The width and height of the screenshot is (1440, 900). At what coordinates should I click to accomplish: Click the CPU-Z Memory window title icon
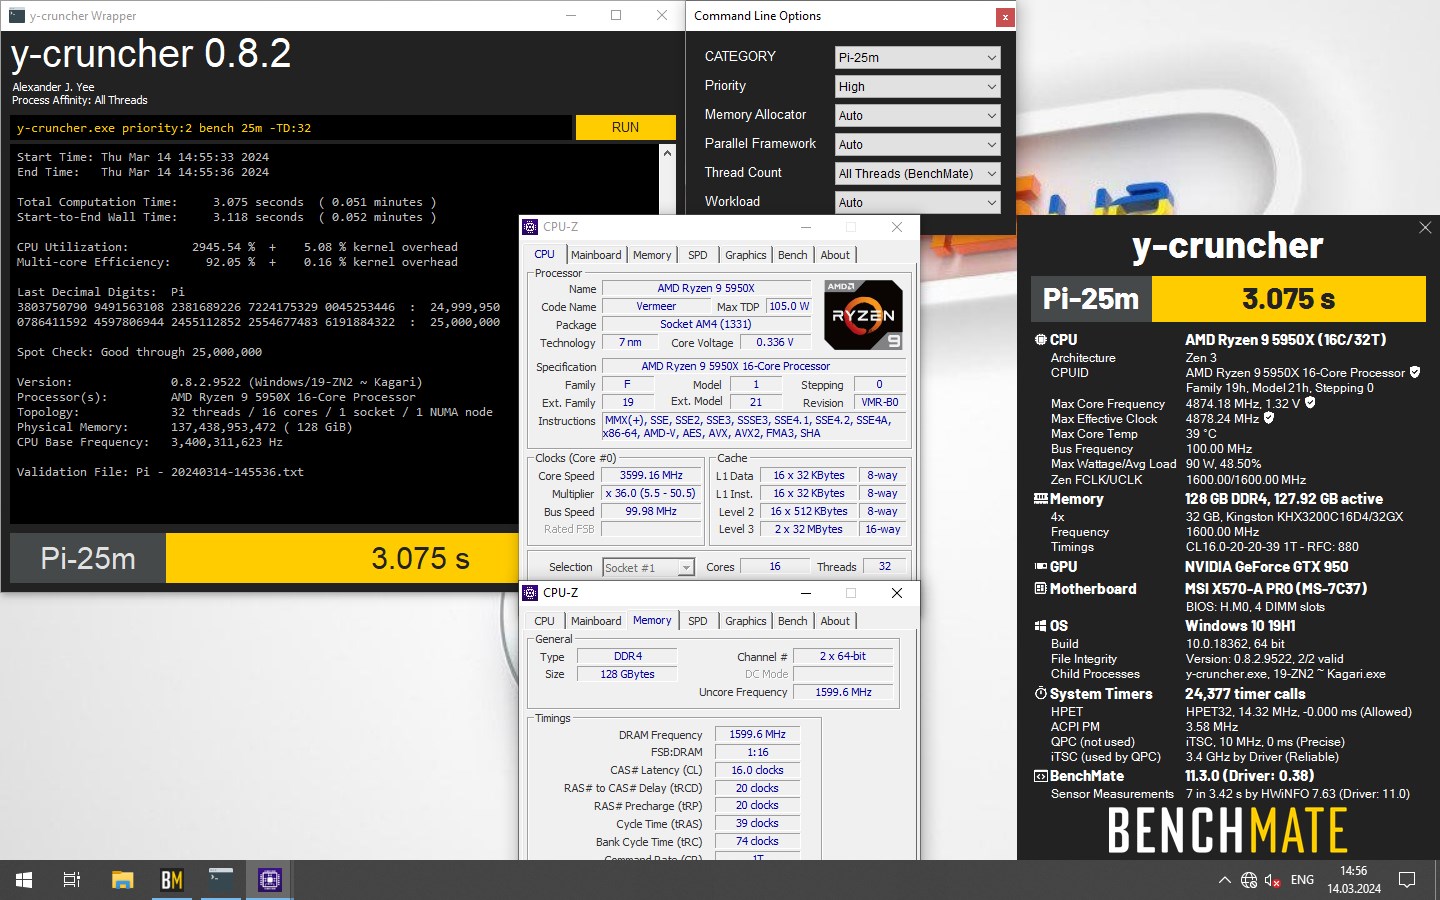(x=531, y=593)
